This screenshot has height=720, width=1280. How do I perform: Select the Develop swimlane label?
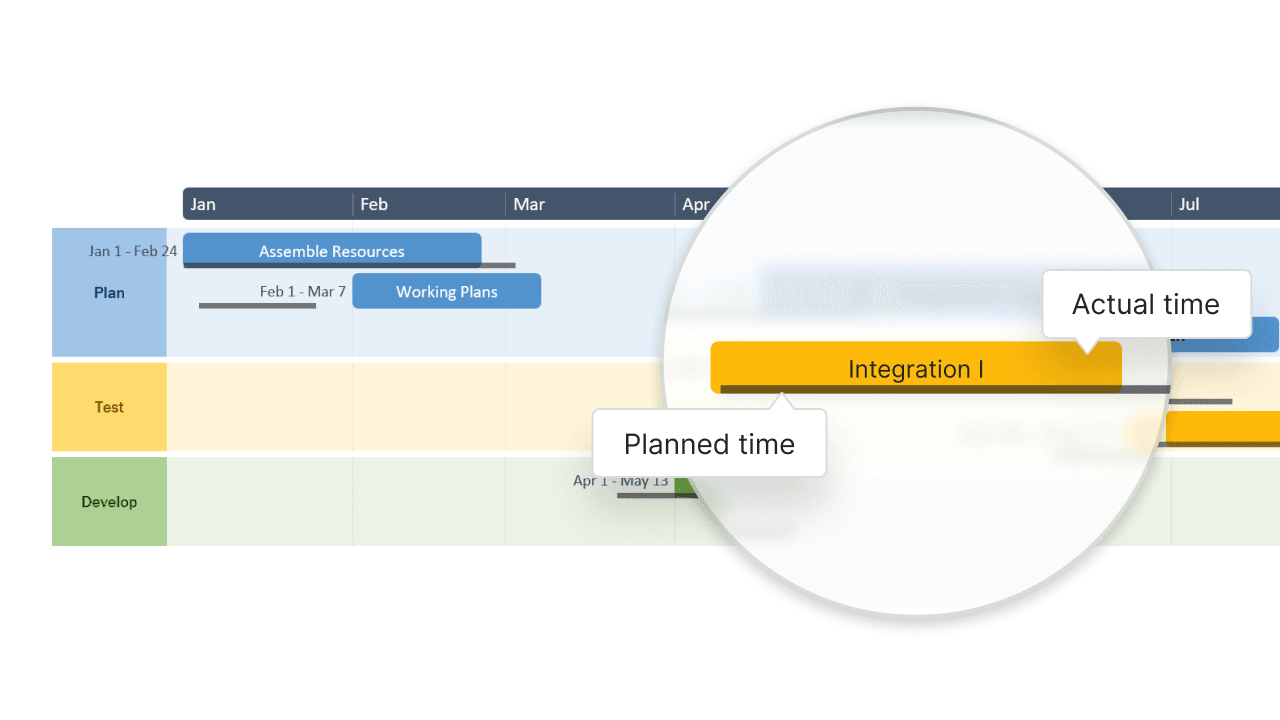coord(109,502)
